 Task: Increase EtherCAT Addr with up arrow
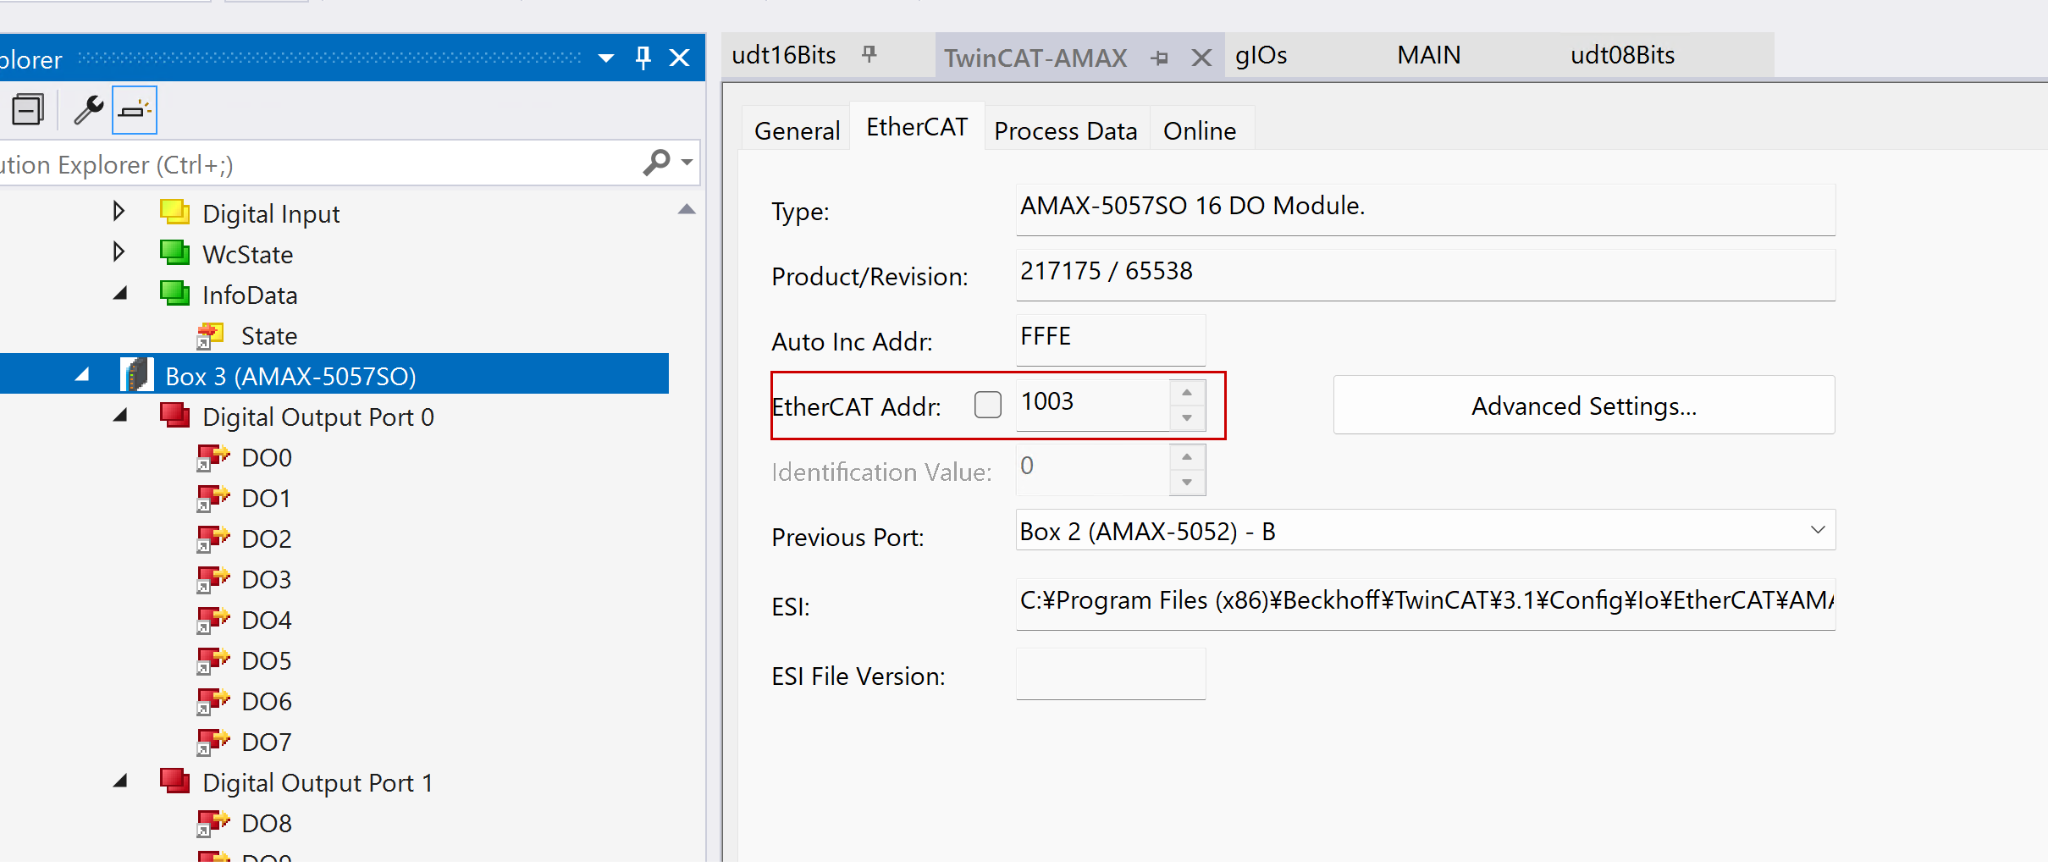[x=1187, y=392]
